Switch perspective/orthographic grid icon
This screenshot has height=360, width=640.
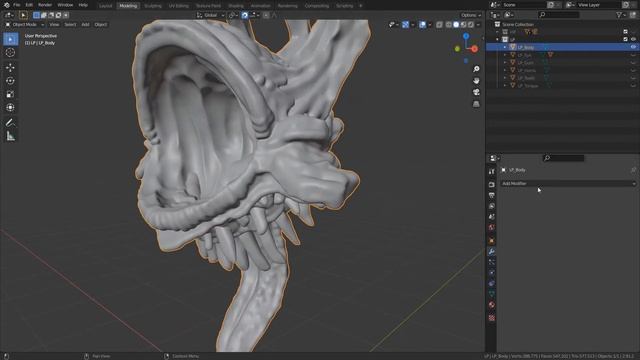pos(476,104)
